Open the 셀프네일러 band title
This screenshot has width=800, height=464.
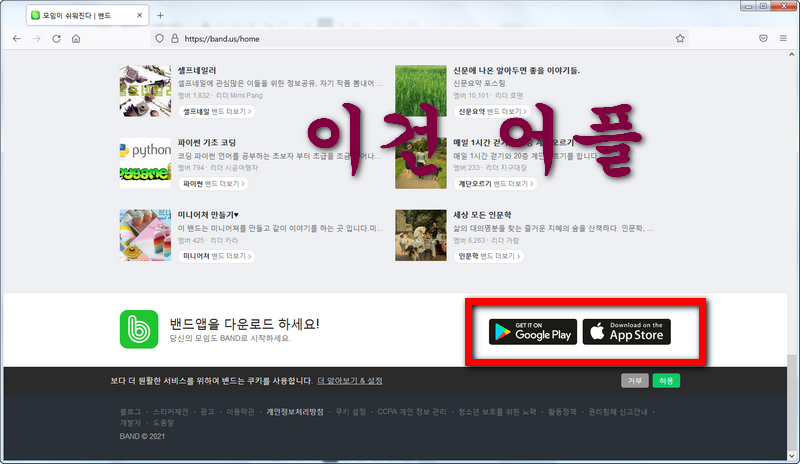[x=197, y=70]
